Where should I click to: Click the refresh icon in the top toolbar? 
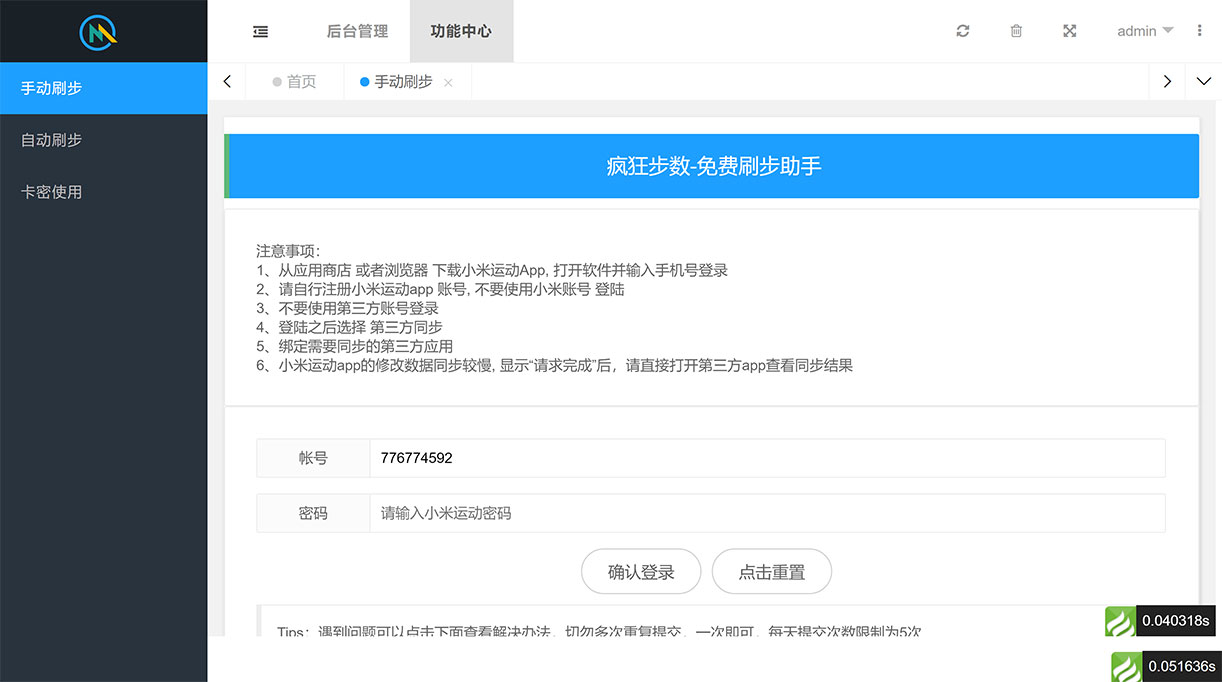point(962,31)
